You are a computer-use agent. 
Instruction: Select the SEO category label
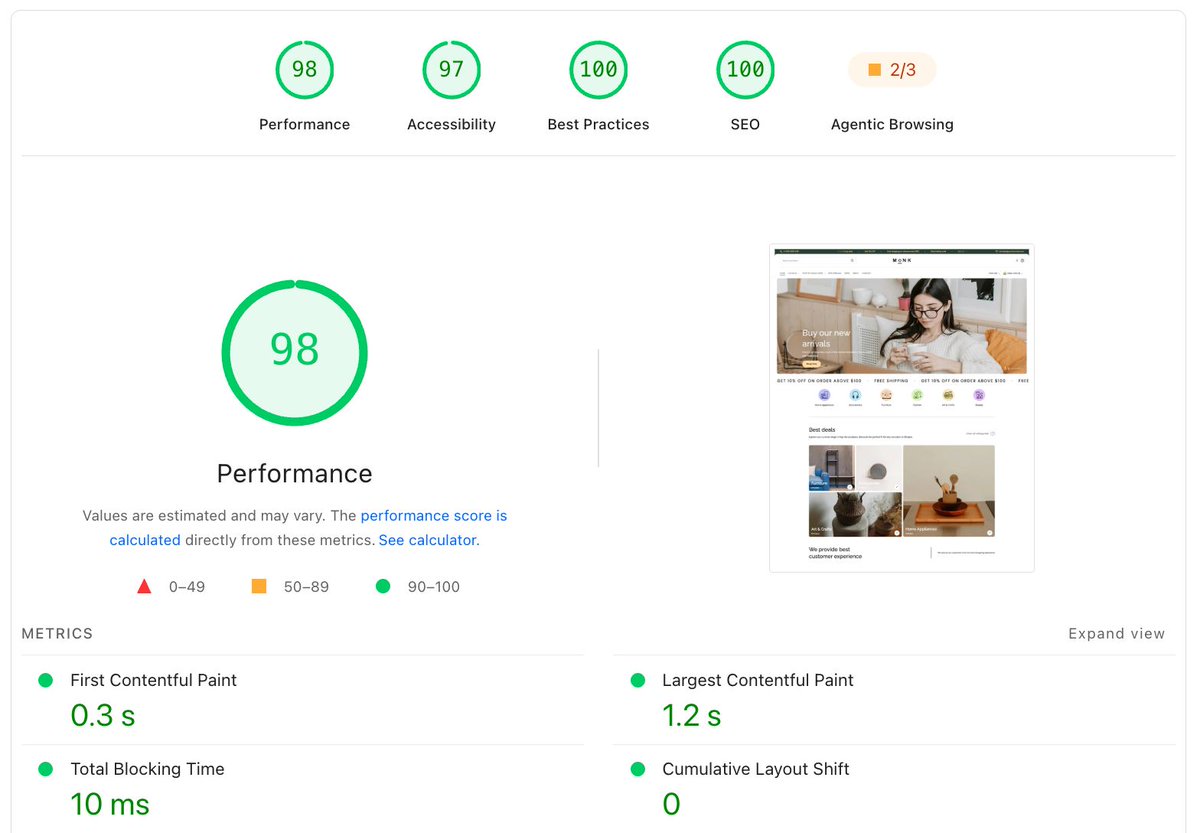coord(745,125)
